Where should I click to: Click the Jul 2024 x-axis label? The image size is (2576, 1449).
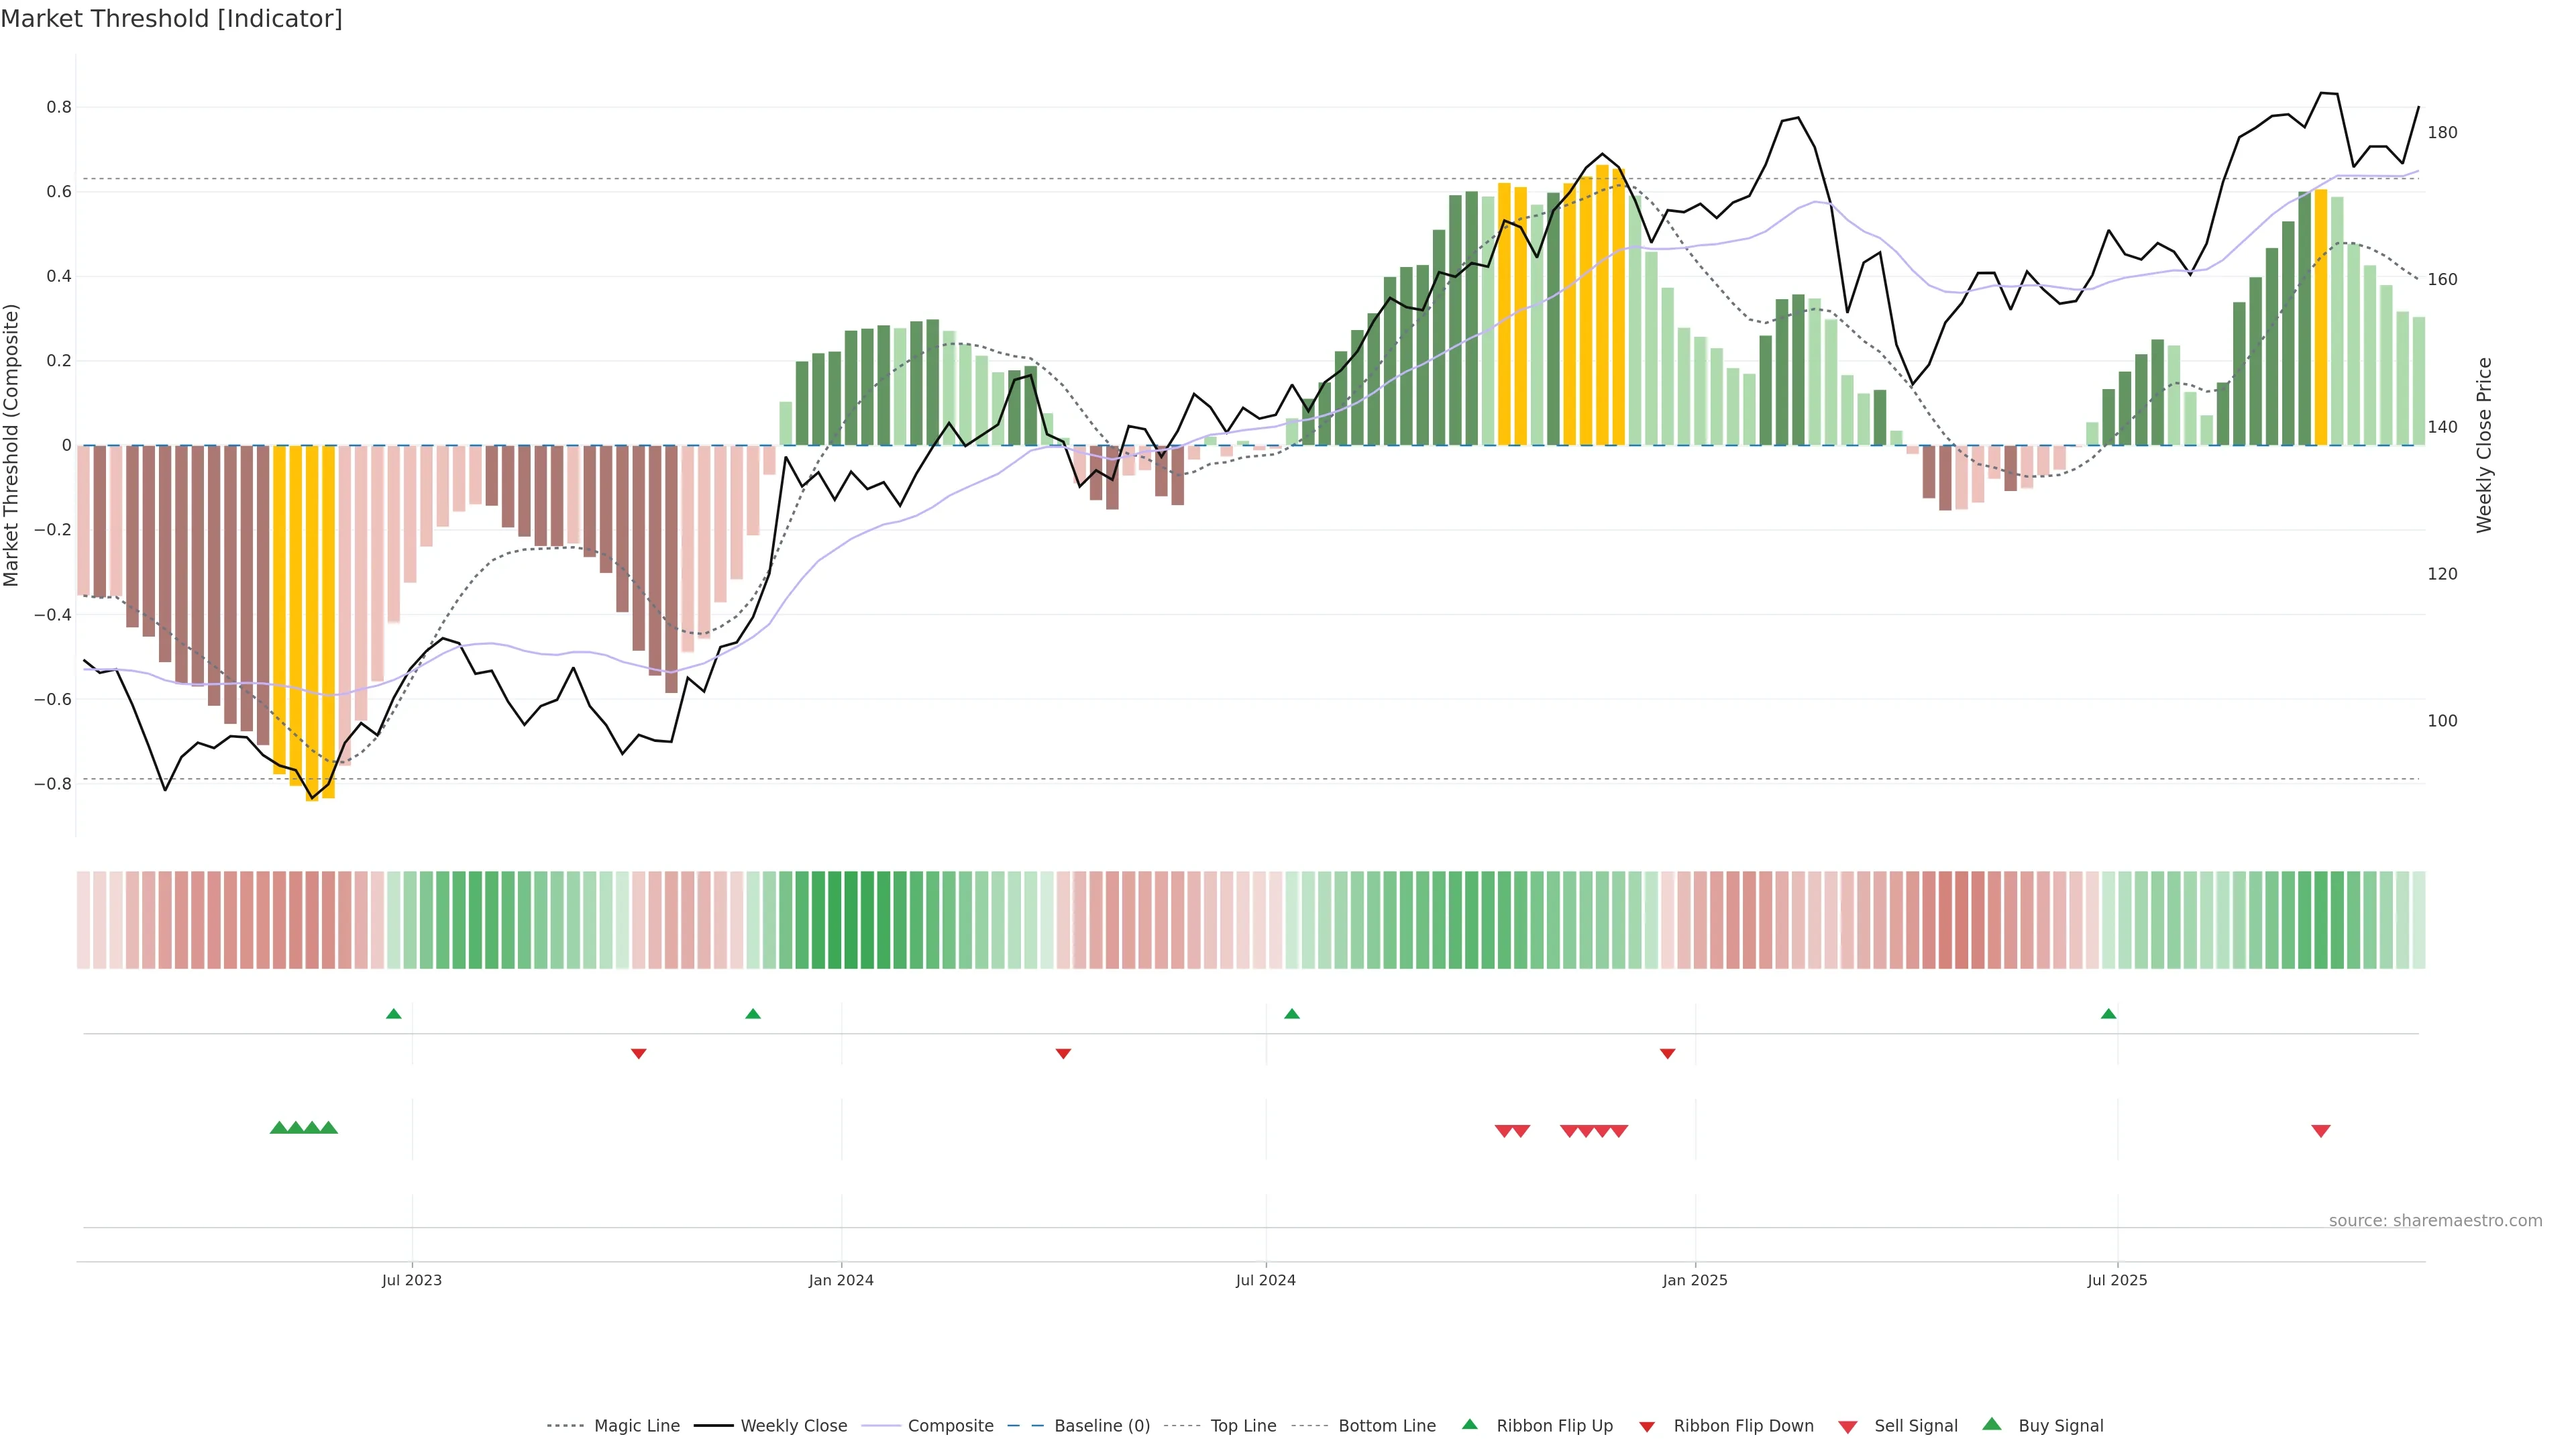coord(1265,1280)
